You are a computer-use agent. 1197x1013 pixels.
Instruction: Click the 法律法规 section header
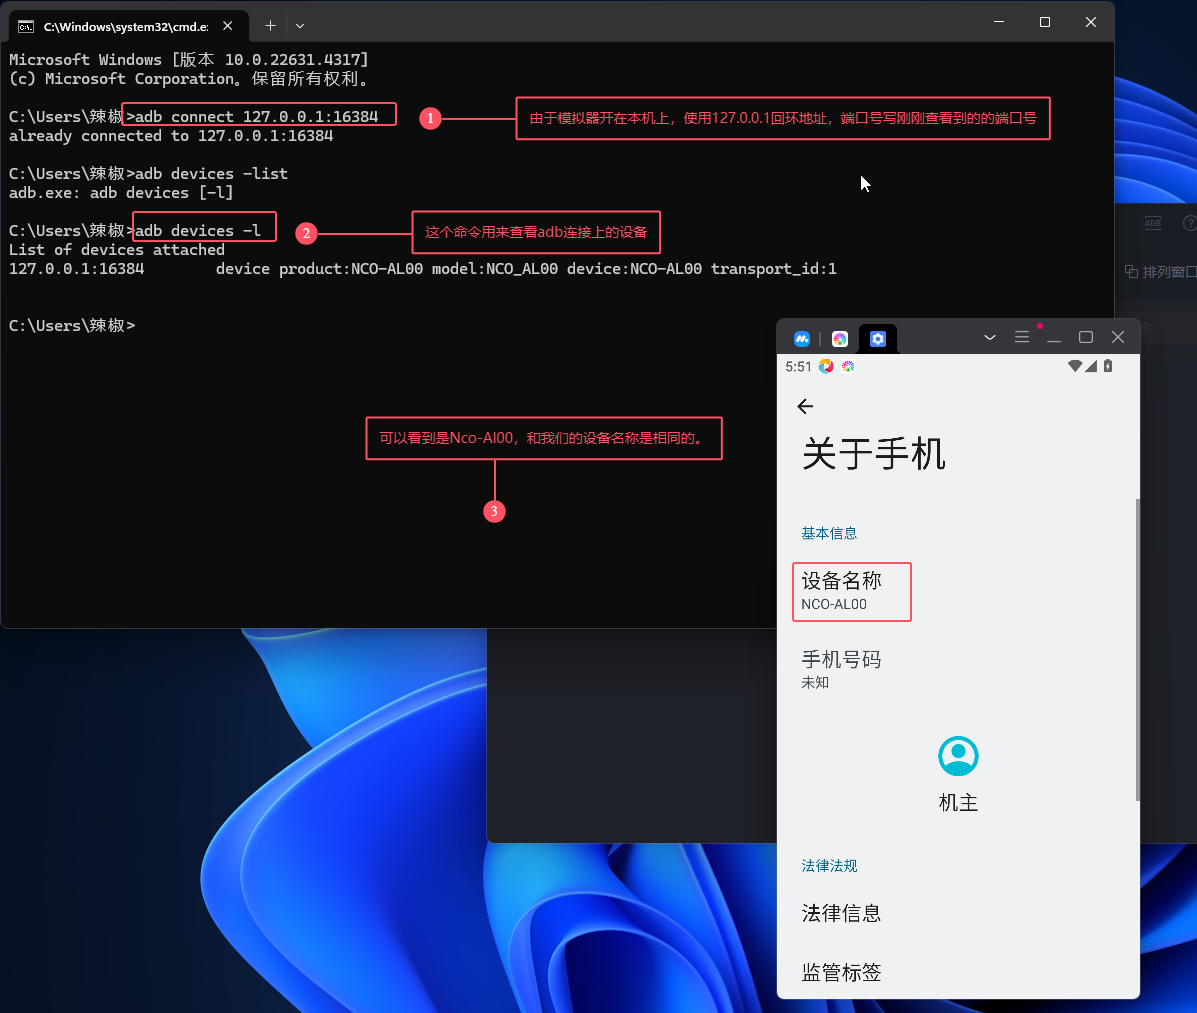[829, 866]
